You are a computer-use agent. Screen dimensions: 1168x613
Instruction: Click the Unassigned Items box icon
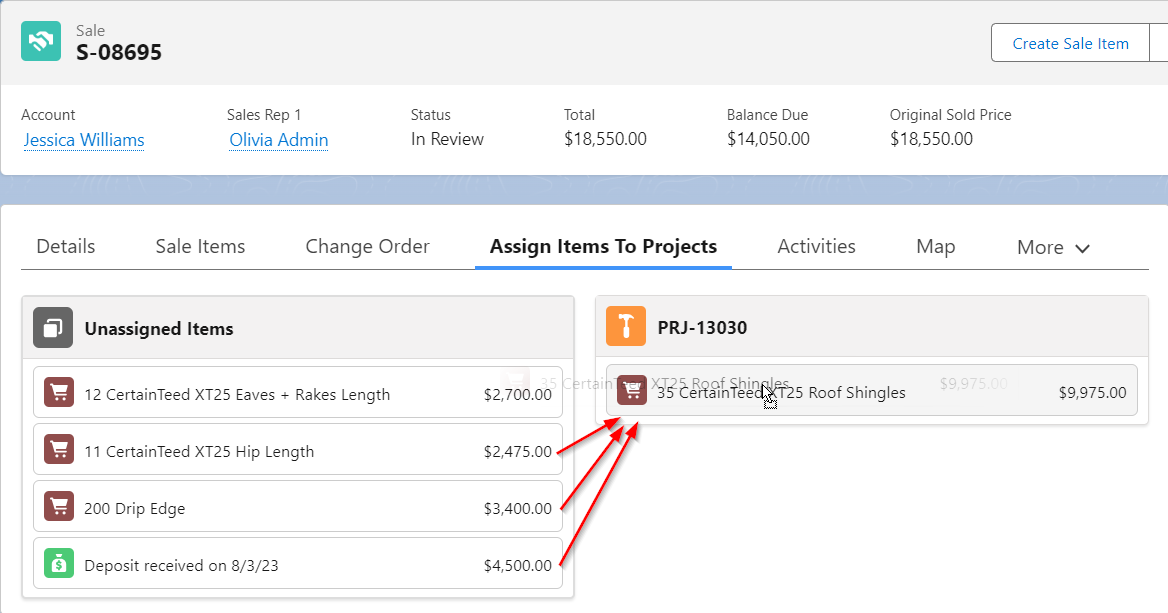pos(54,328)
